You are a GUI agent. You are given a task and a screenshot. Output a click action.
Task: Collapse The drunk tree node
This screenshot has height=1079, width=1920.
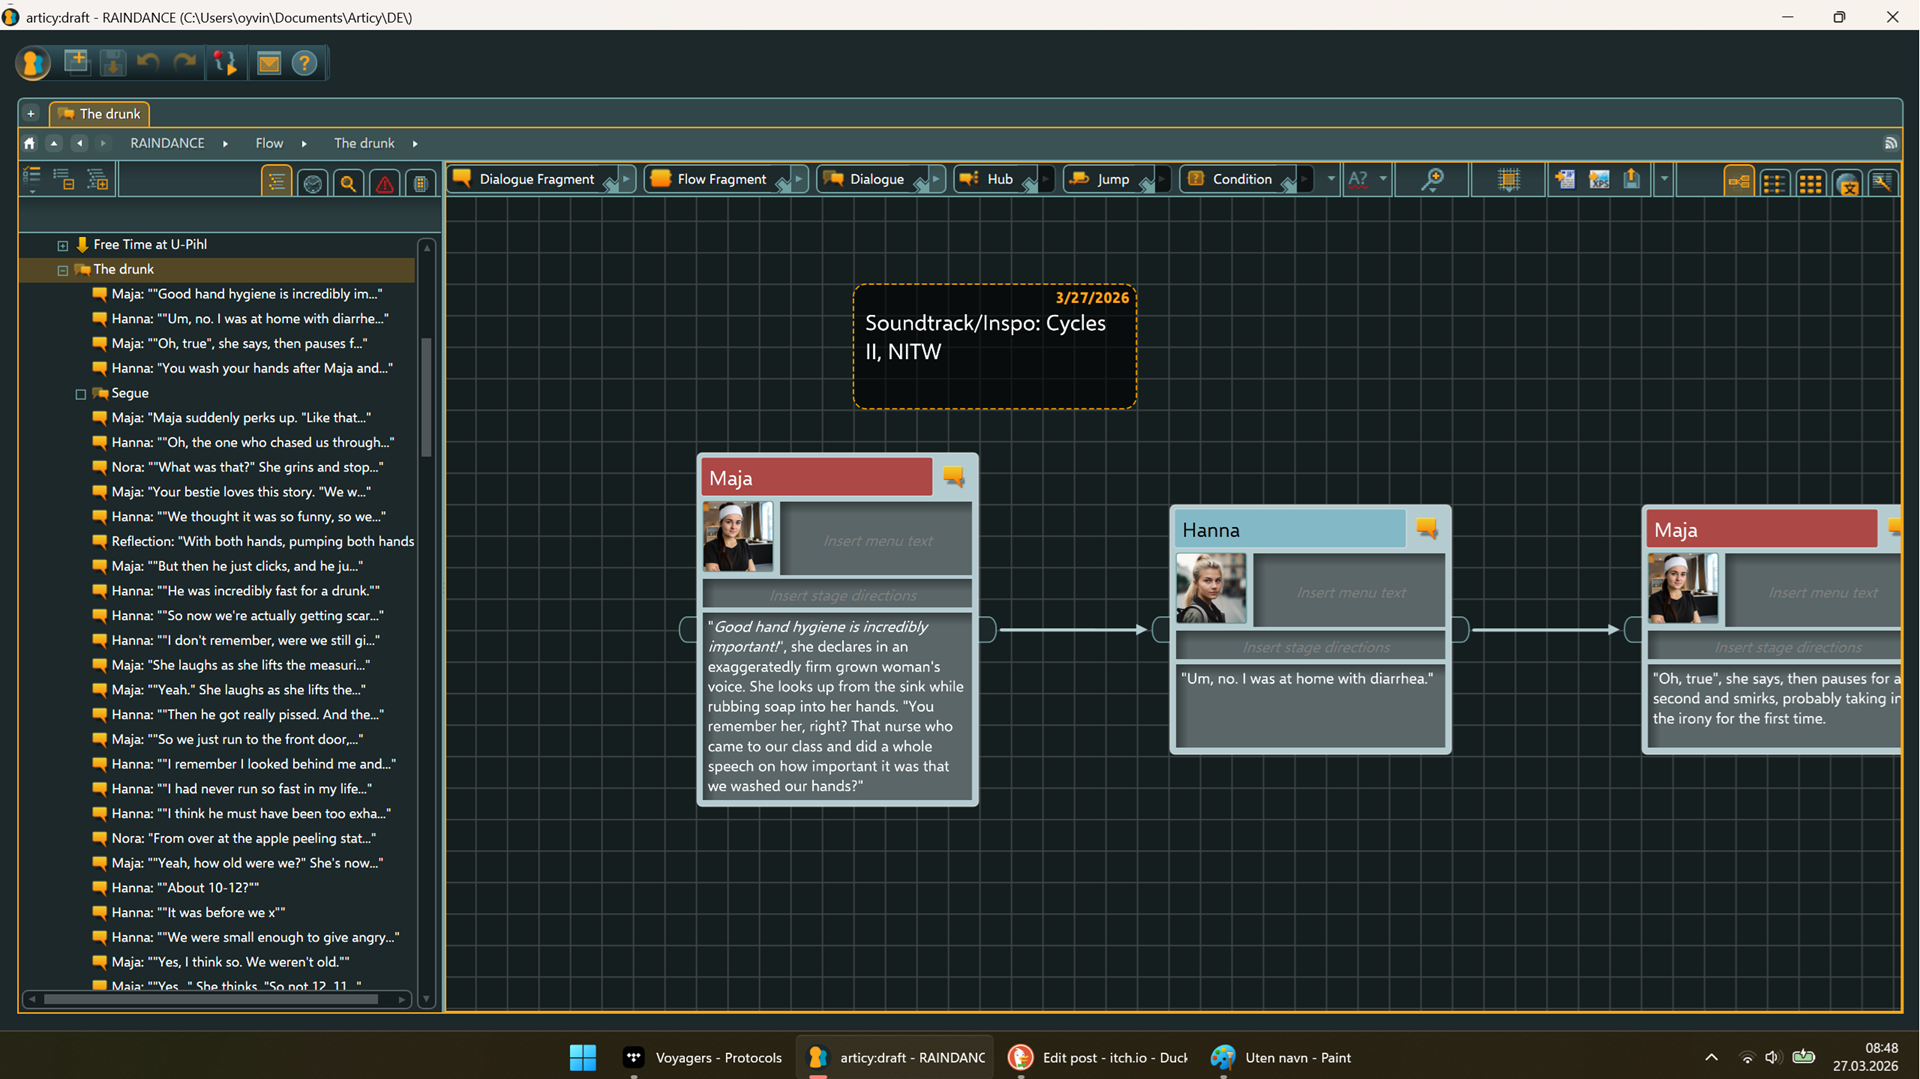coord(63,270)
